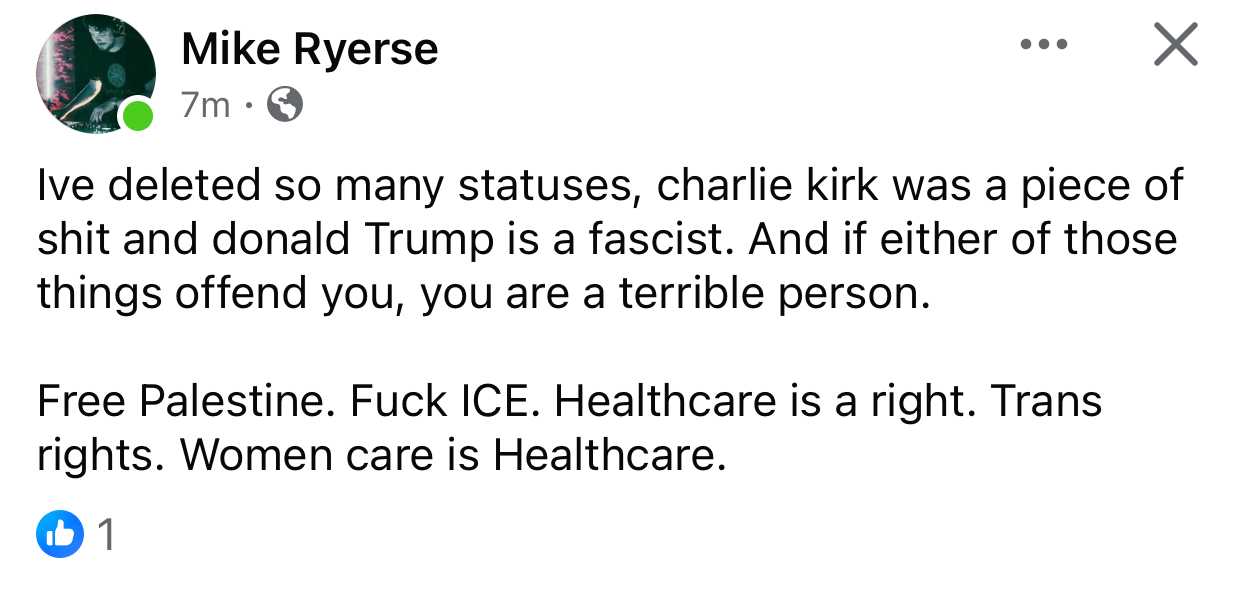Open the post's 7m timestamp
The height and width of the screenshot is (602, 1242).
205,104
